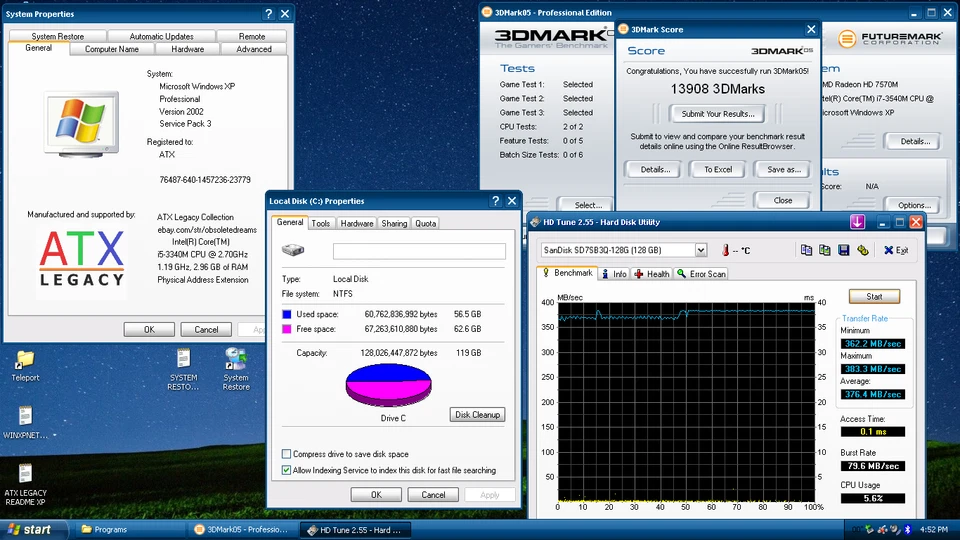Image resolution: width=960 pixels, height=540 pixels.
Task: Open HD Tune options via the gold icon
Action: 863,250
